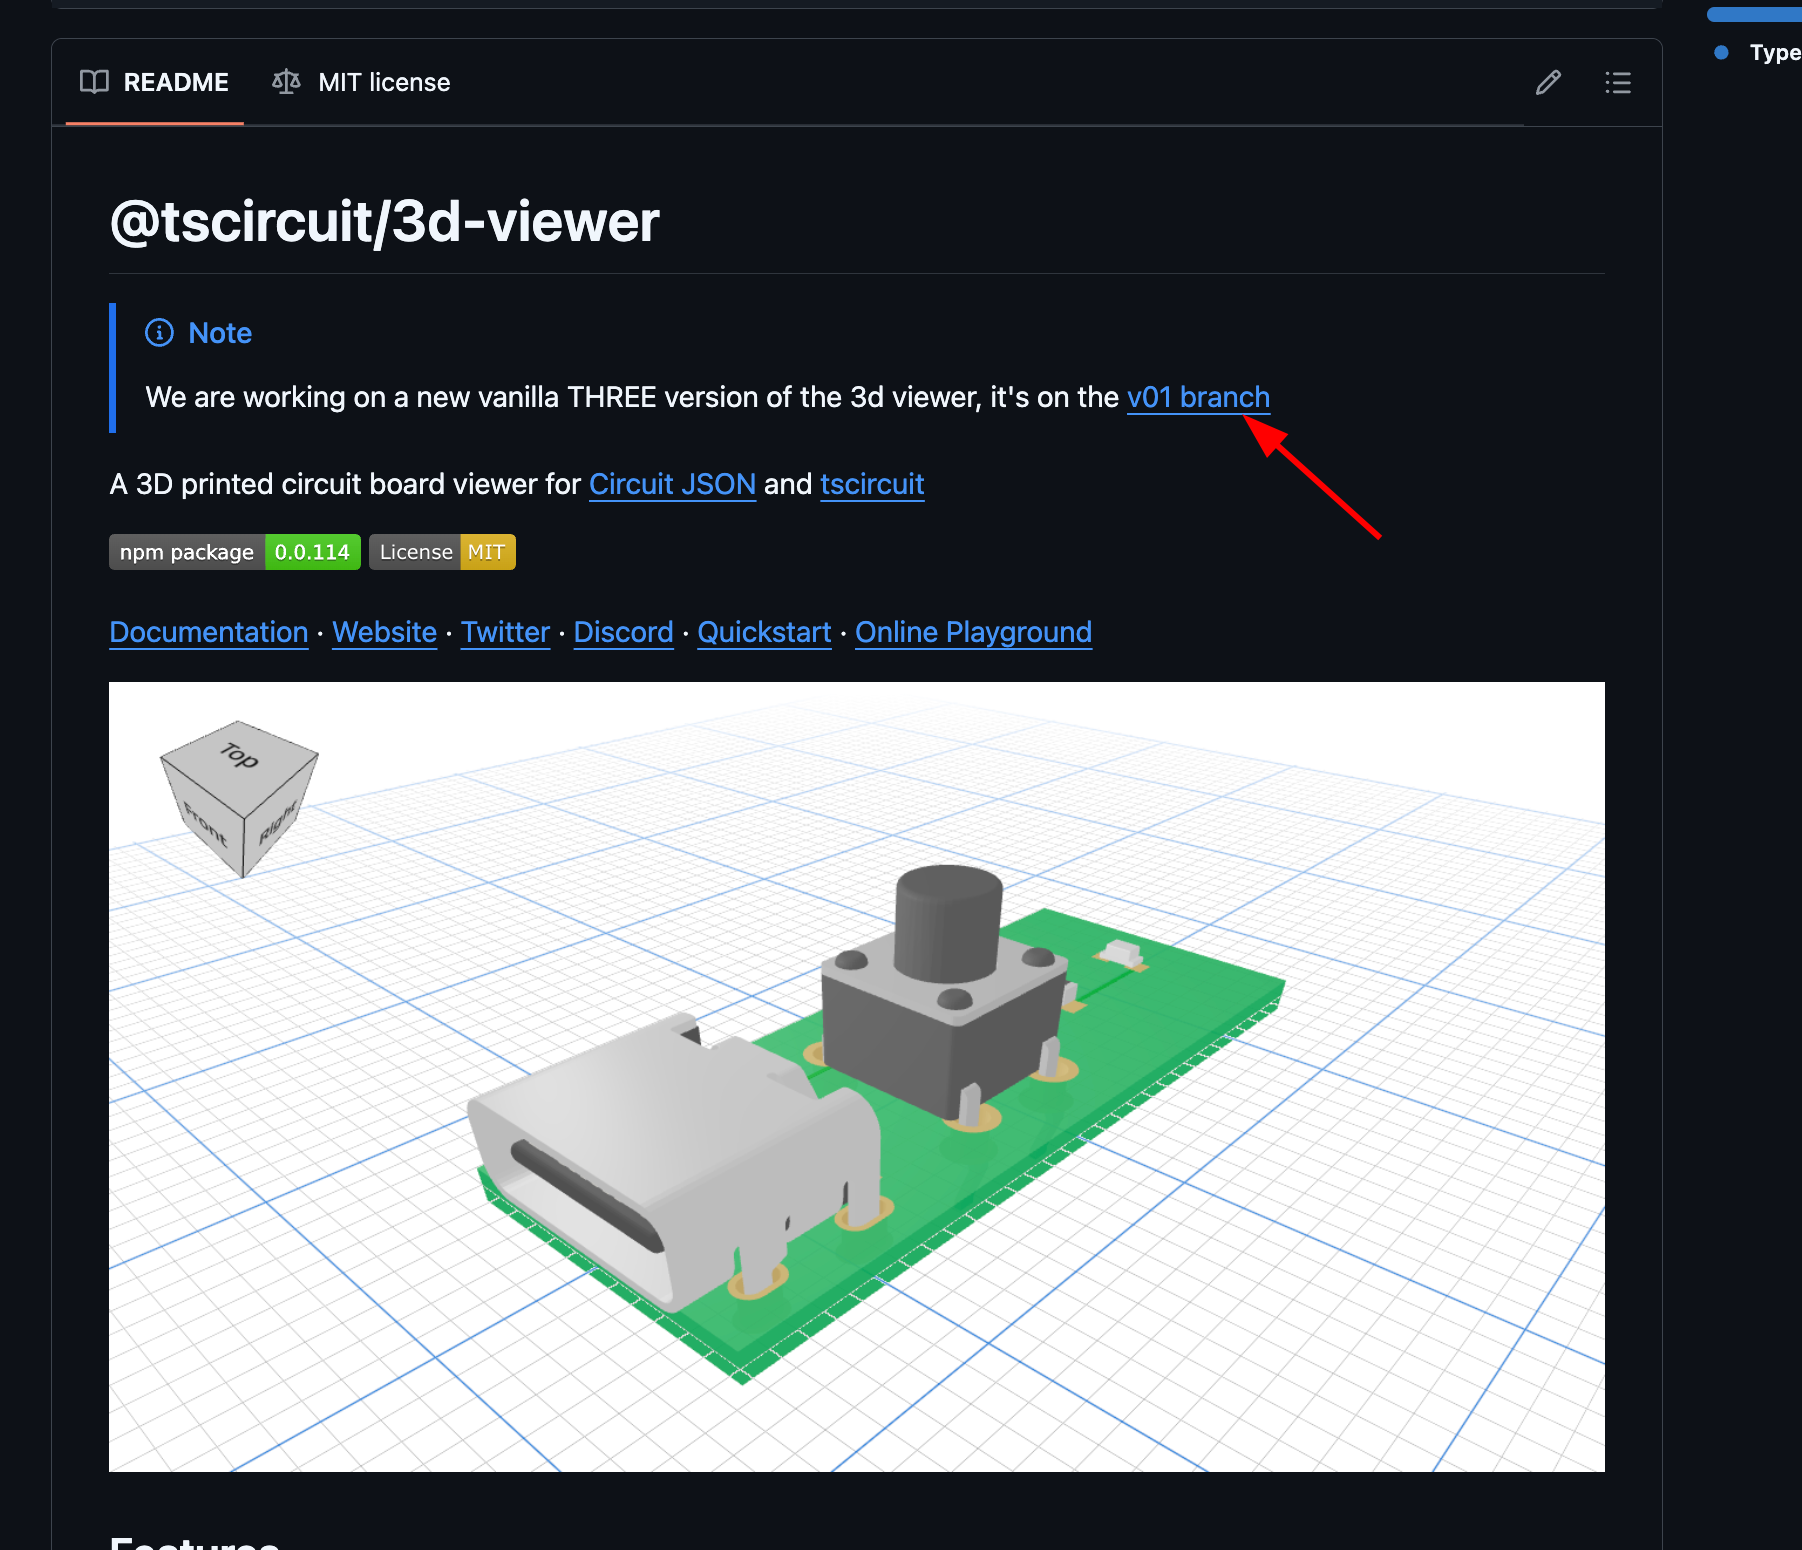This screenshot has width=1802, height=1550.
Task: Go to the Quickstart link
Action: [x=765, y=632]
